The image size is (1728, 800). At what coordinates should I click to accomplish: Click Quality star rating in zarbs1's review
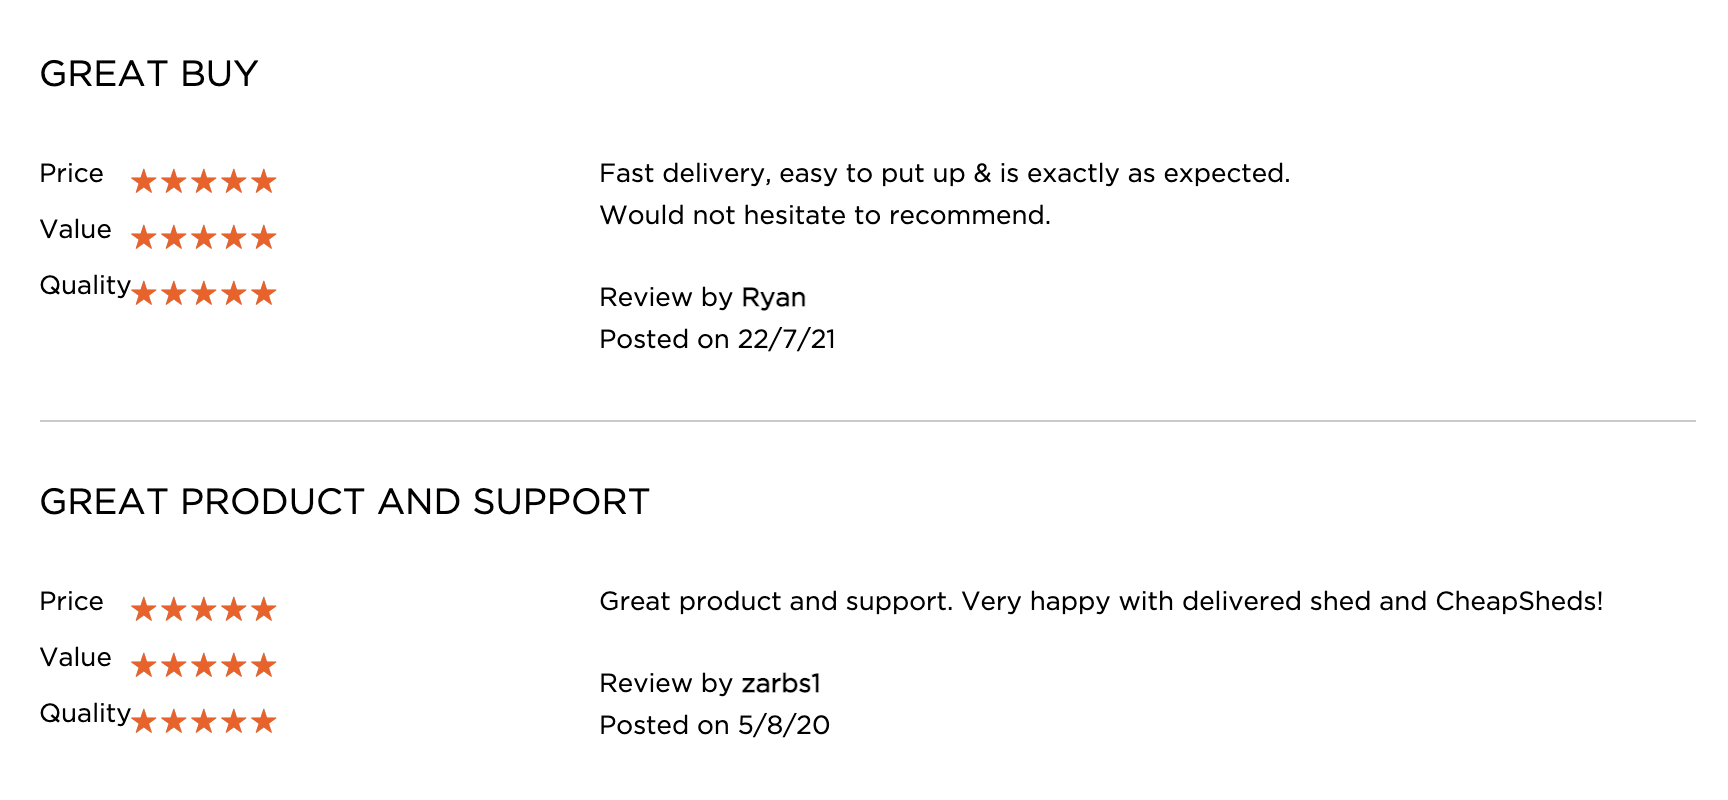click(x=203, y=721)
